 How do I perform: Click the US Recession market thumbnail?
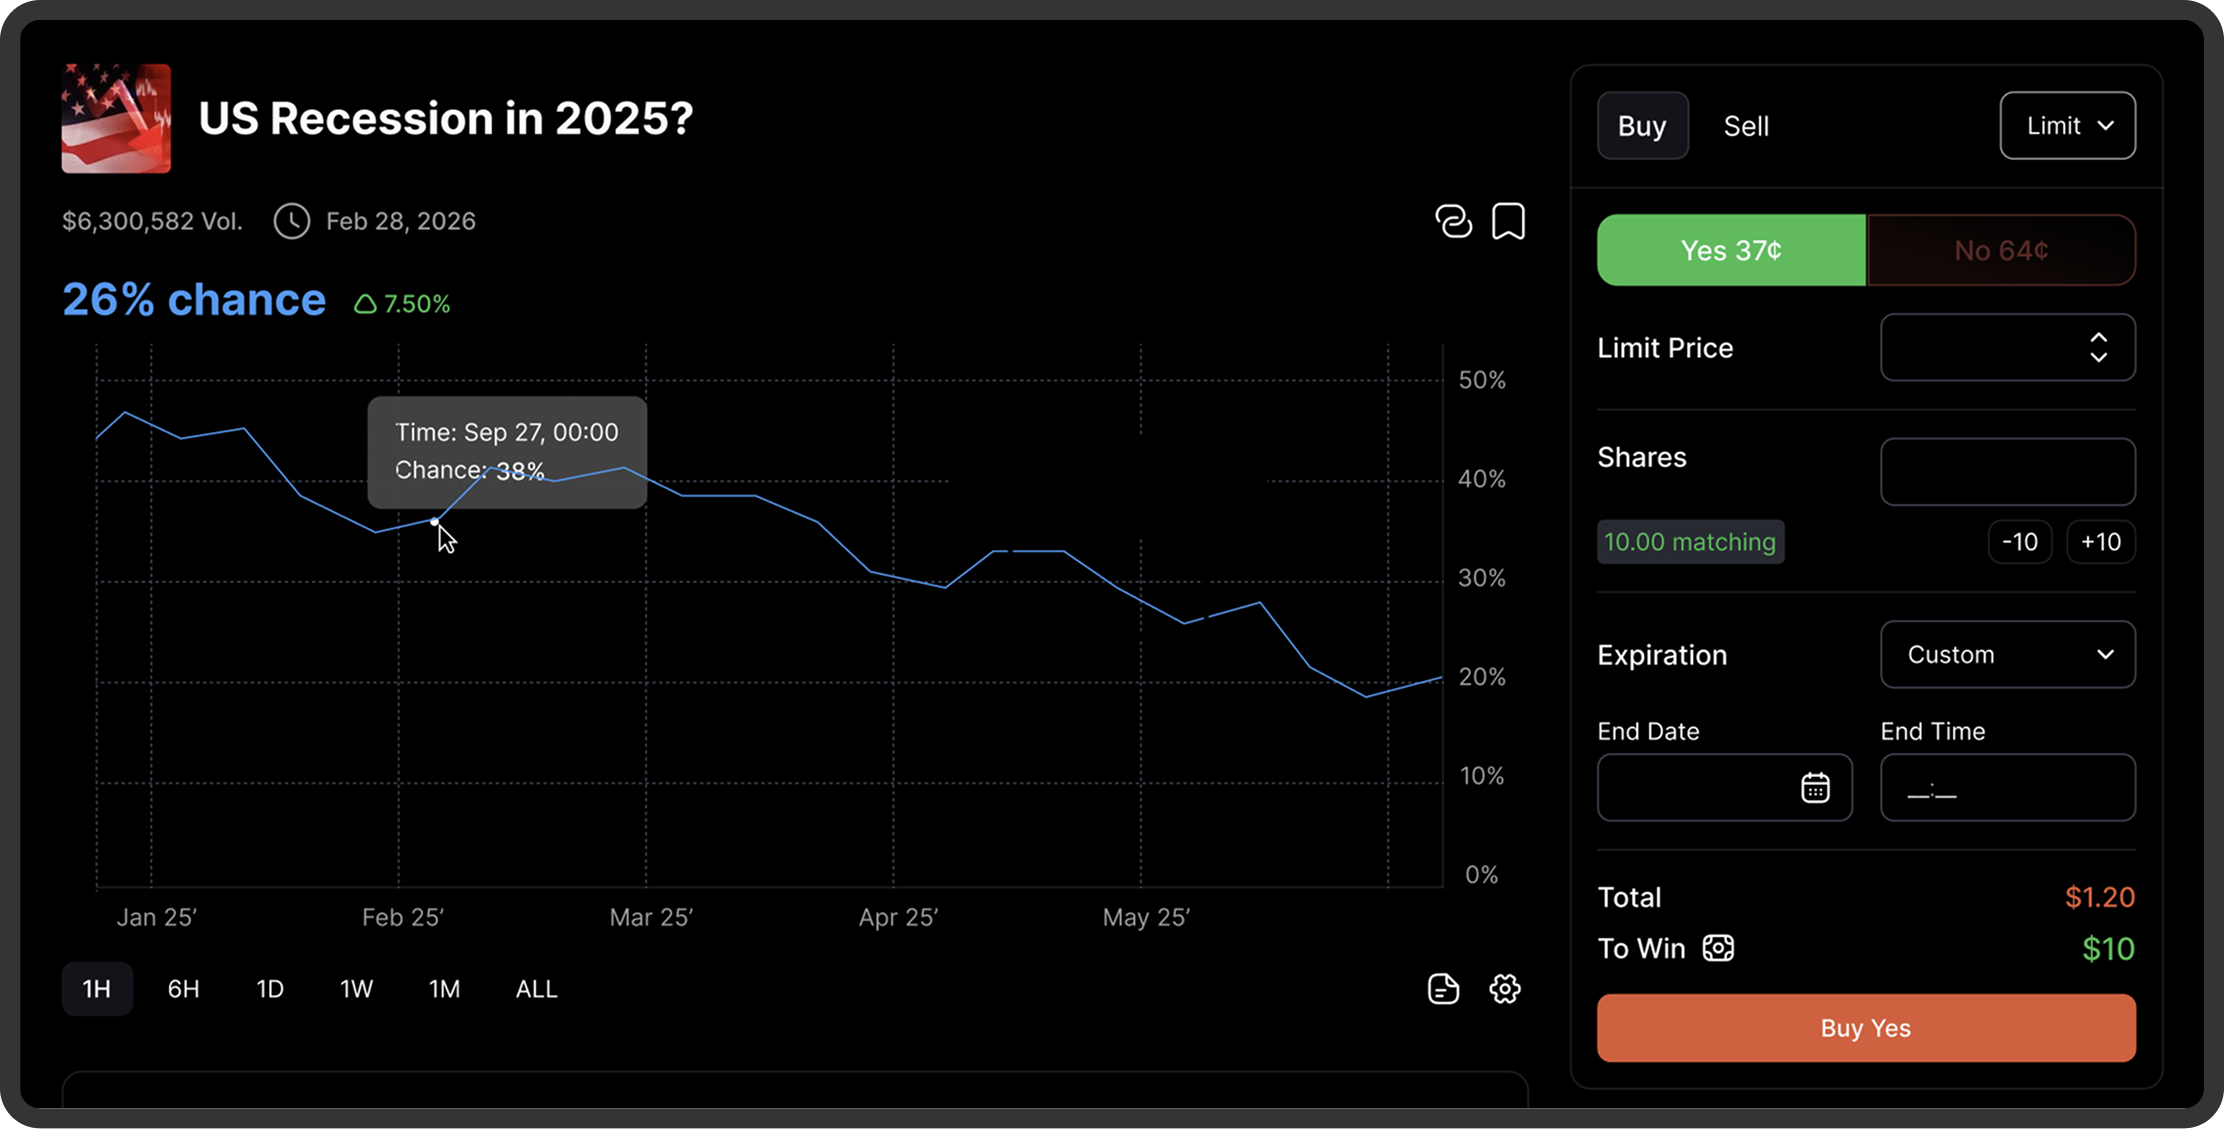[116, 118]
